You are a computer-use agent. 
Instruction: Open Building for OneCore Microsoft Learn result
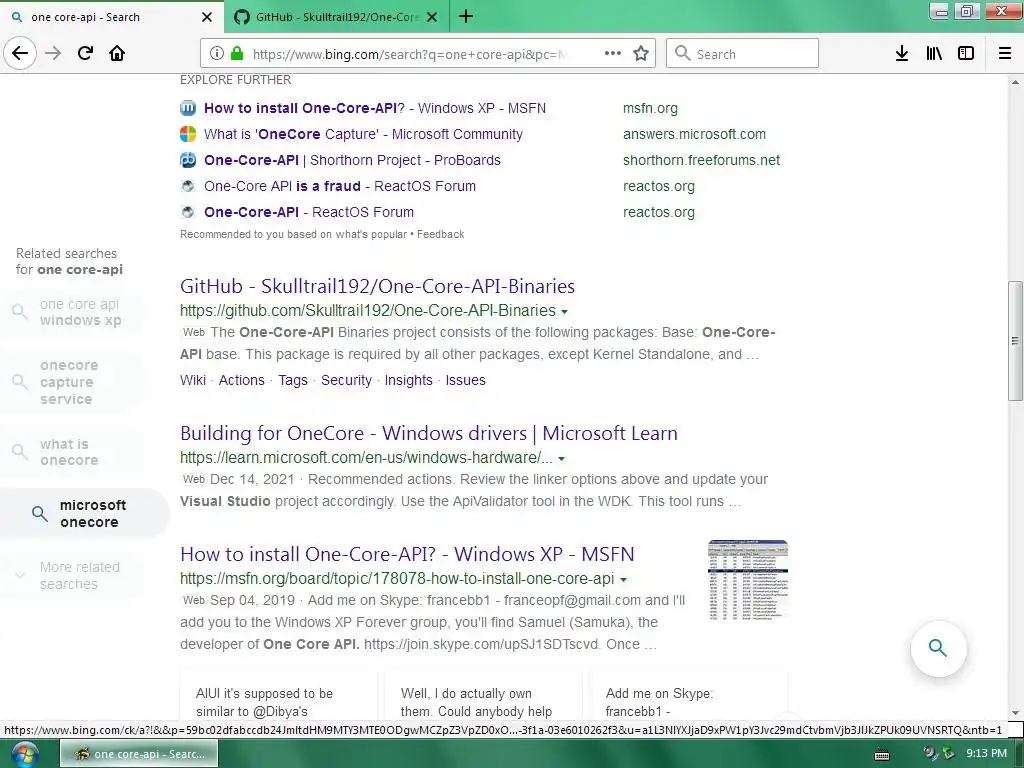(x=429, y=433)
